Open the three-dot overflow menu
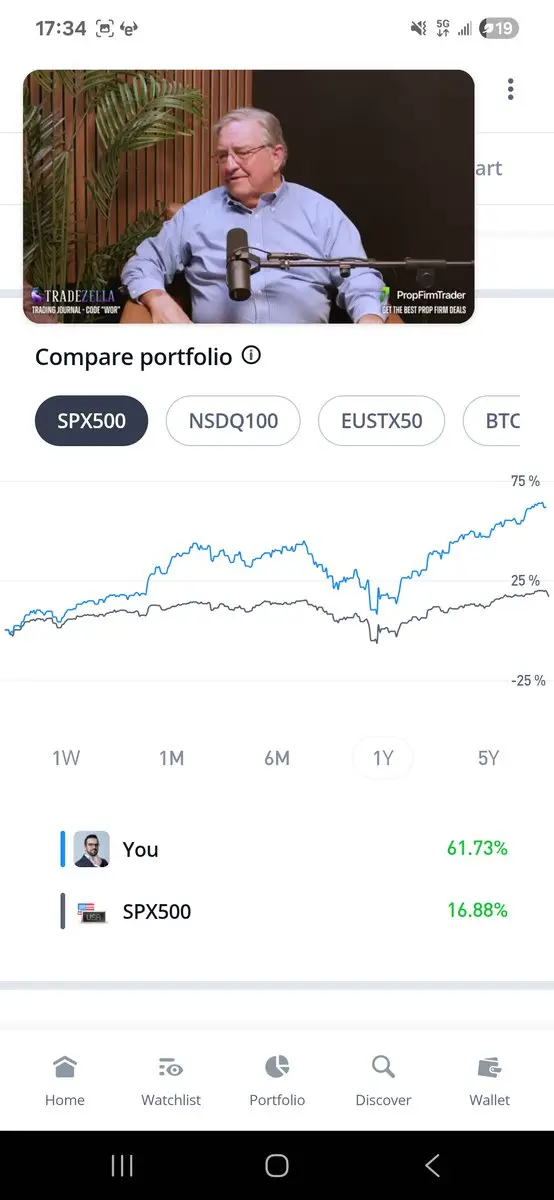The width and height of the screenshot is (554, 1200). tap(510, 89)
